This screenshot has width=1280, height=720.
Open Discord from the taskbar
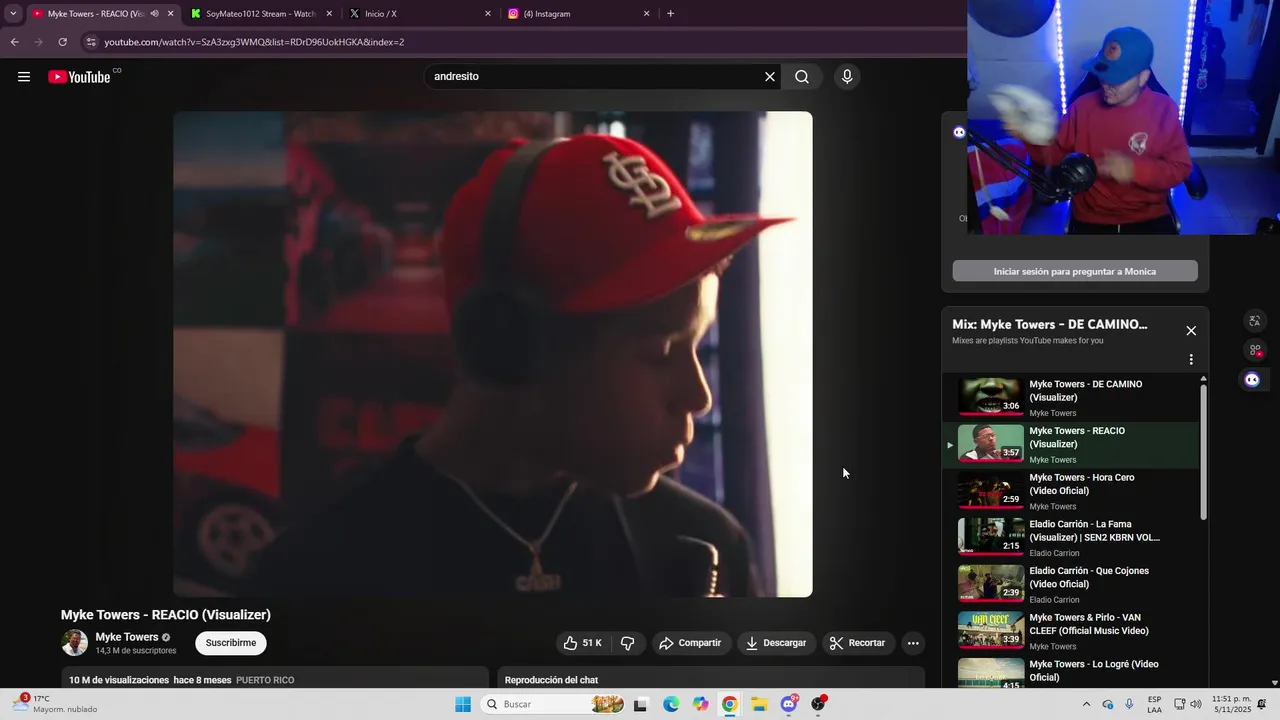click(x=789, y=704)
